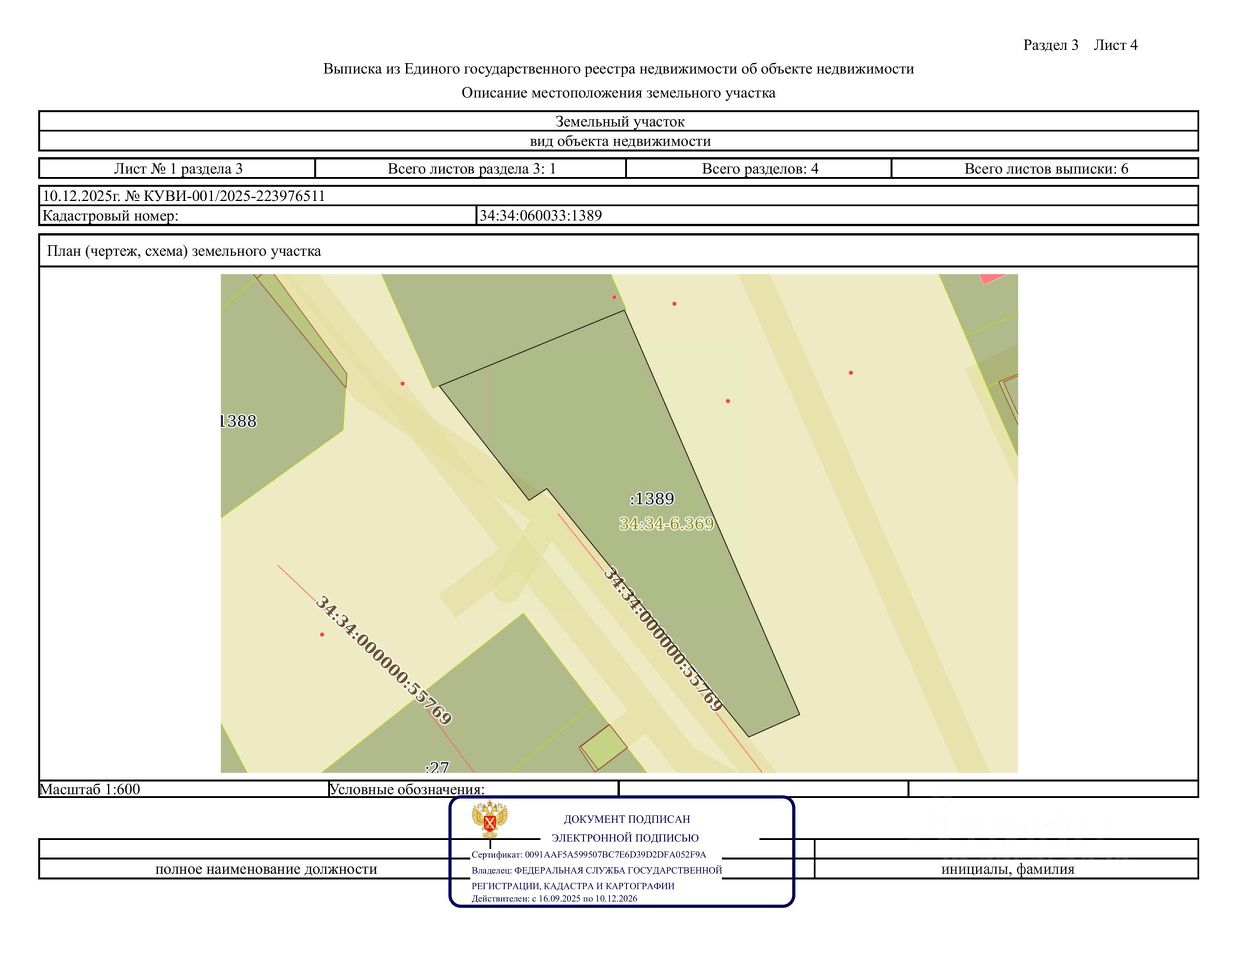Click the pink building fragment at map corner

coord(992,278)
